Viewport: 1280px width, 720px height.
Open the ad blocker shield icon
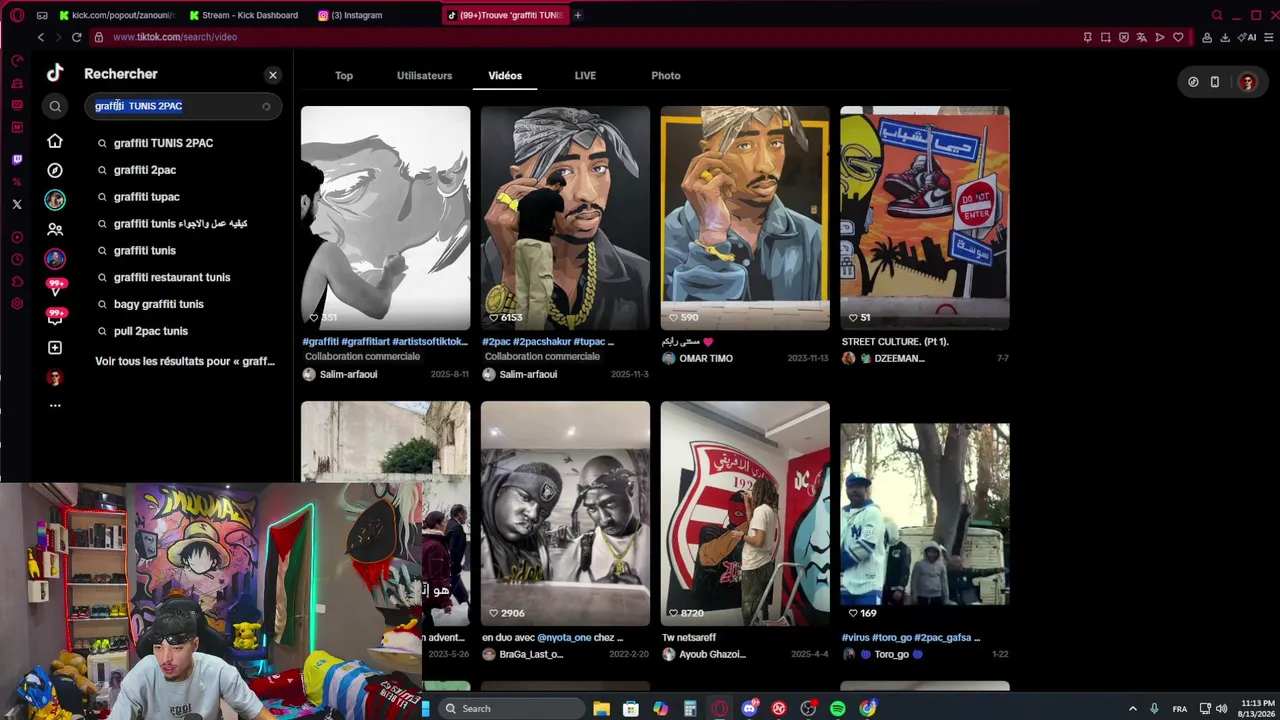pos(1124,37)
